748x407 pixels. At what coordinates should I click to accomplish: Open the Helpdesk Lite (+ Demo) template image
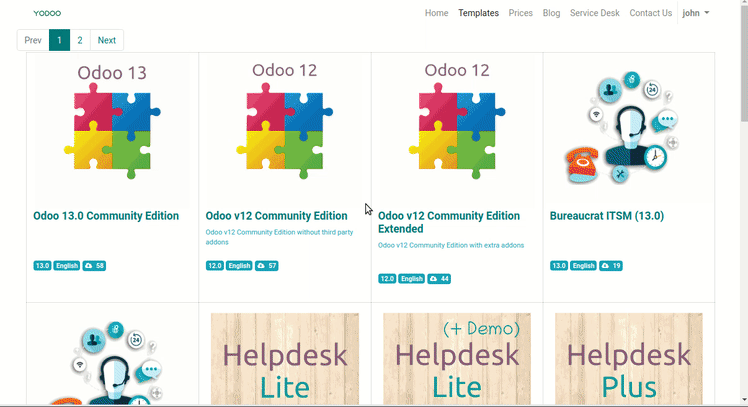pos(457,358)
